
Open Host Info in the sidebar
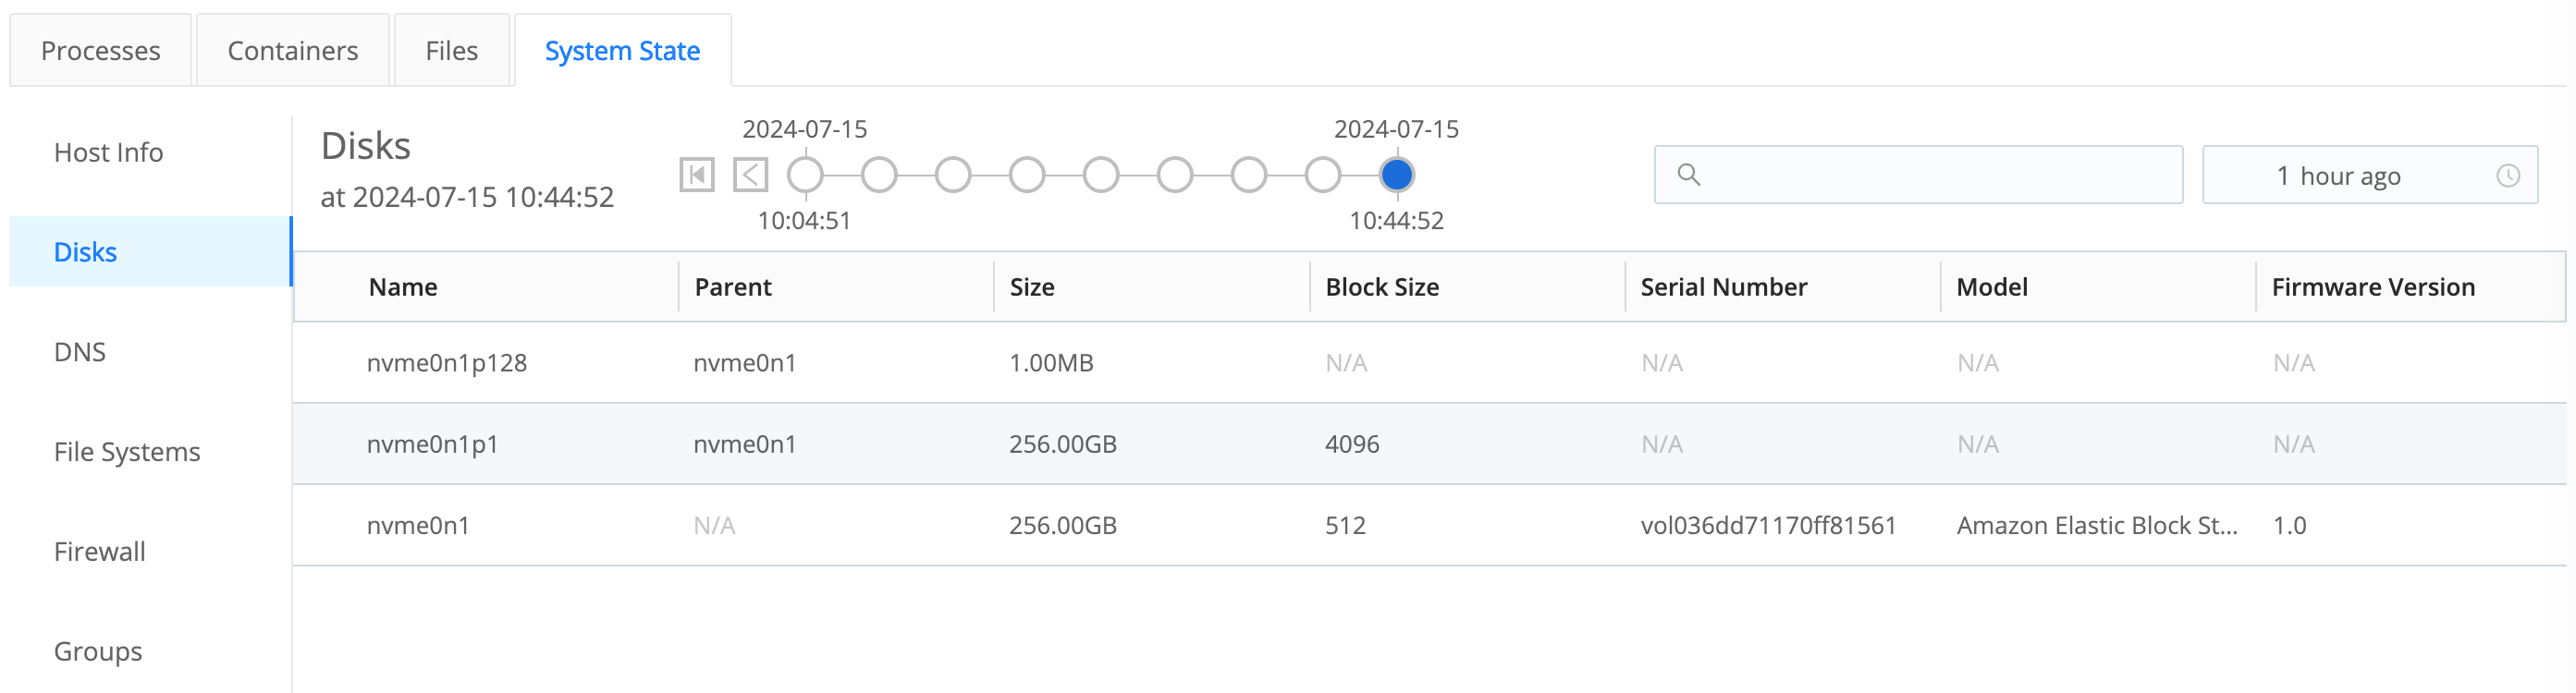click(x=108, y=153)
